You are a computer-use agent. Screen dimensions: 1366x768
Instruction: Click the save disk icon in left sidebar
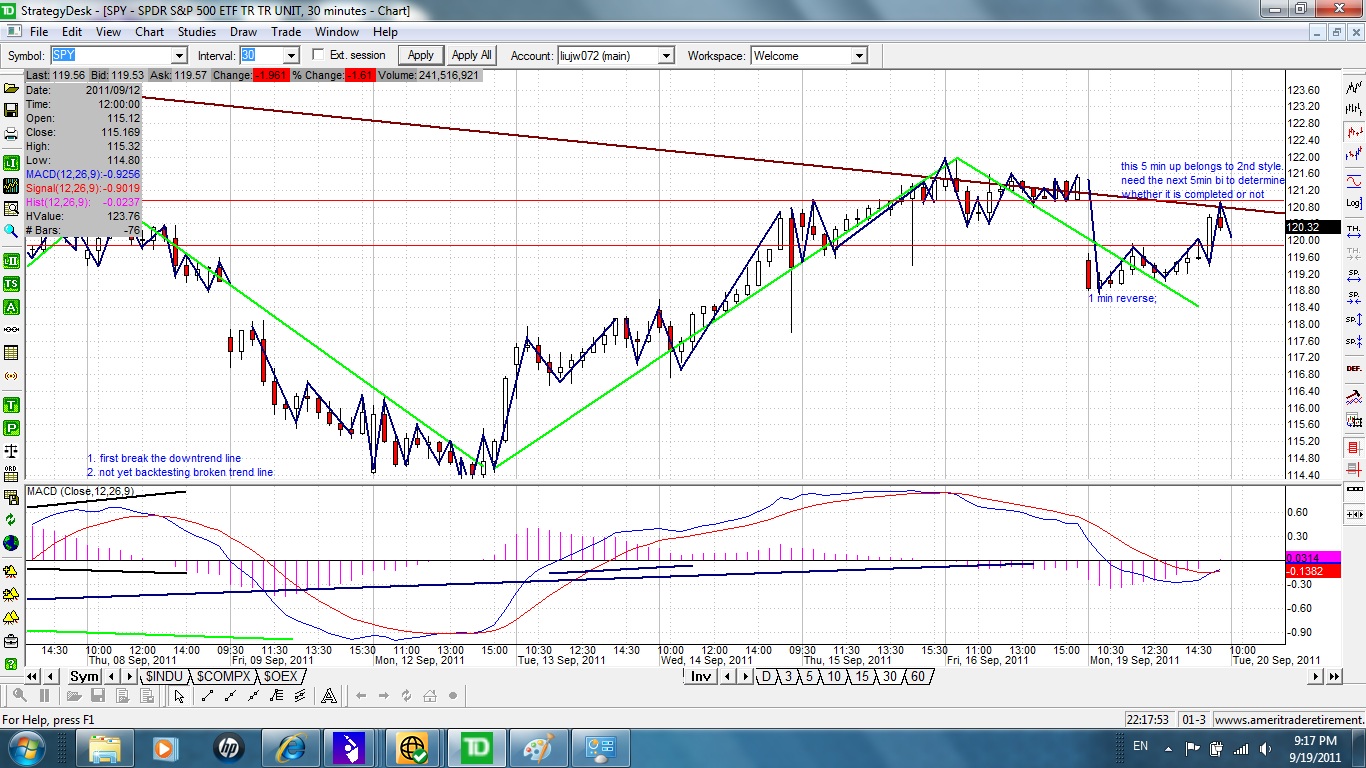point(11,111)
